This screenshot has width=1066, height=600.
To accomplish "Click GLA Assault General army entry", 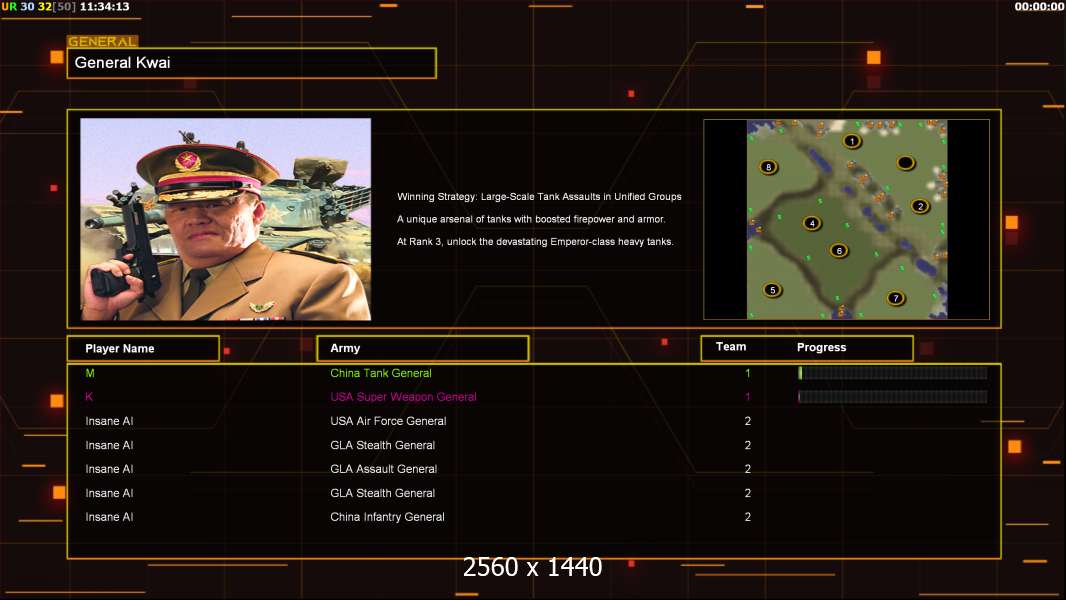I will (x=383, y=469).
